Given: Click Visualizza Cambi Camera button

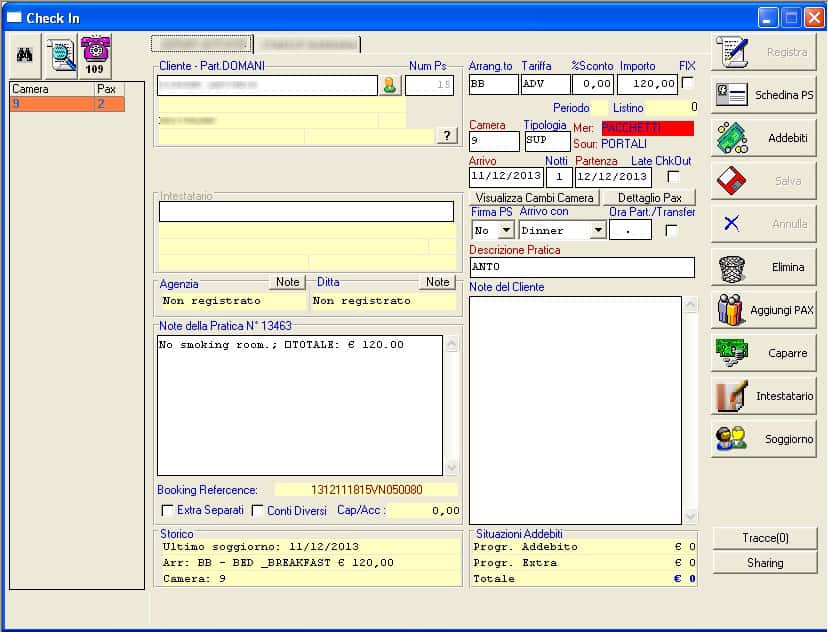Looking at the screenshot, I should (x=535, y=198).
